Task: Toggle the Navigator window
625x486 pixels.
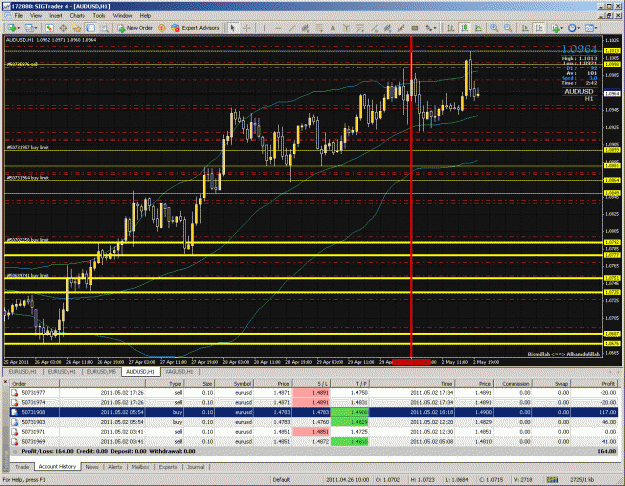Action: [x=76, y=28]
